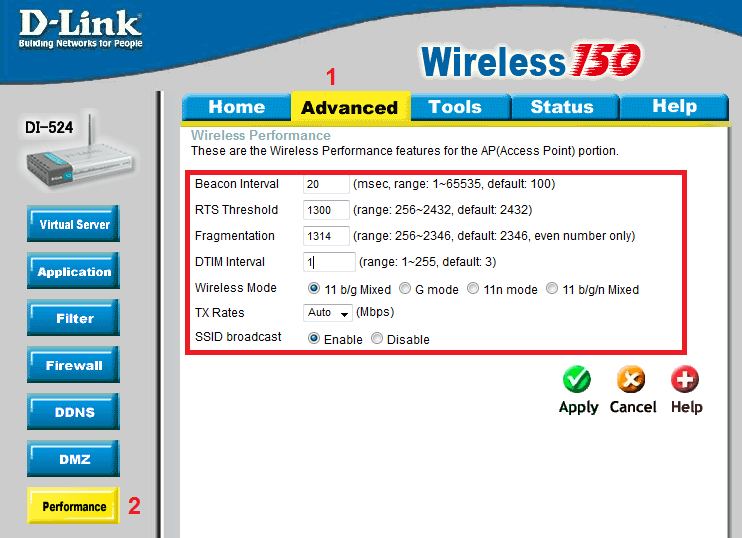Open the Advanced tab
This screenshot has height=538, width=742.
[x=350, y=107]
